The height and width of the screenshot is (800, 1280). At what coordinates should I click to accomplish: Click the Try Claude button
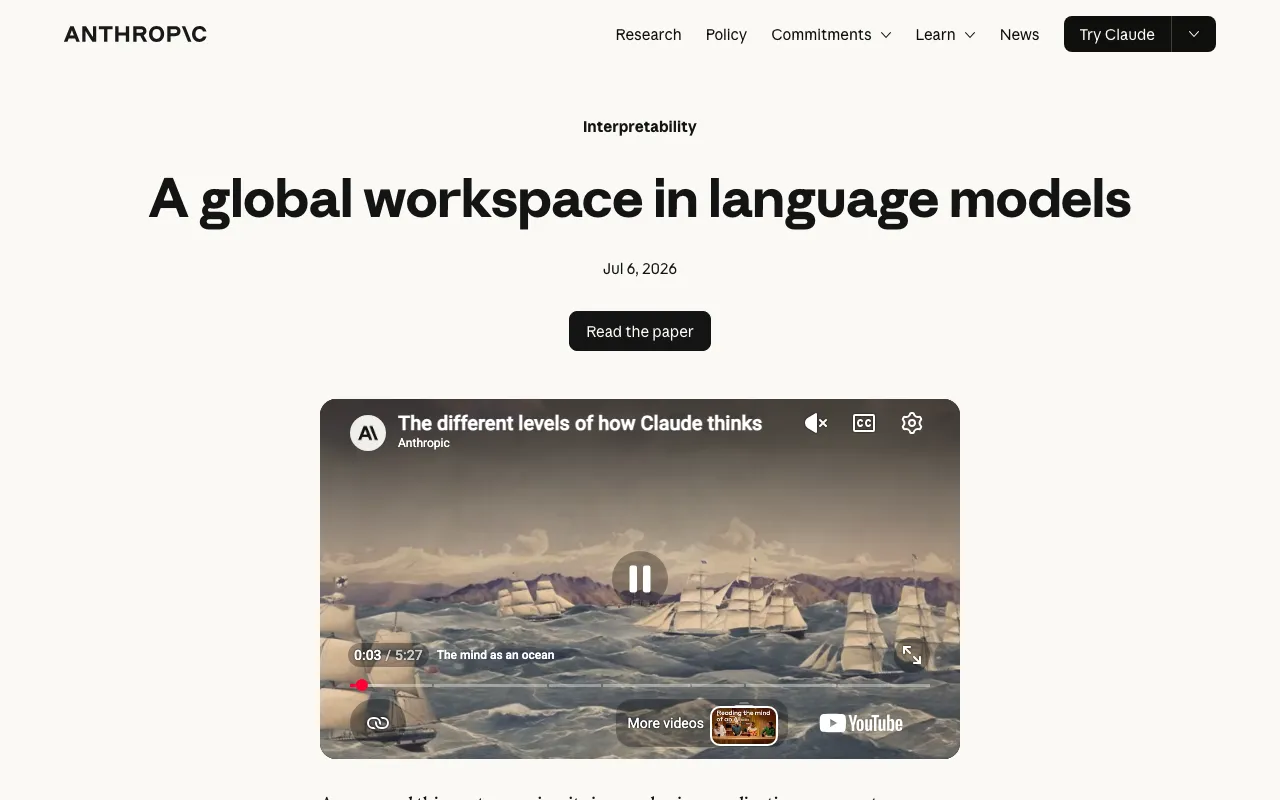coord(1117,34)
